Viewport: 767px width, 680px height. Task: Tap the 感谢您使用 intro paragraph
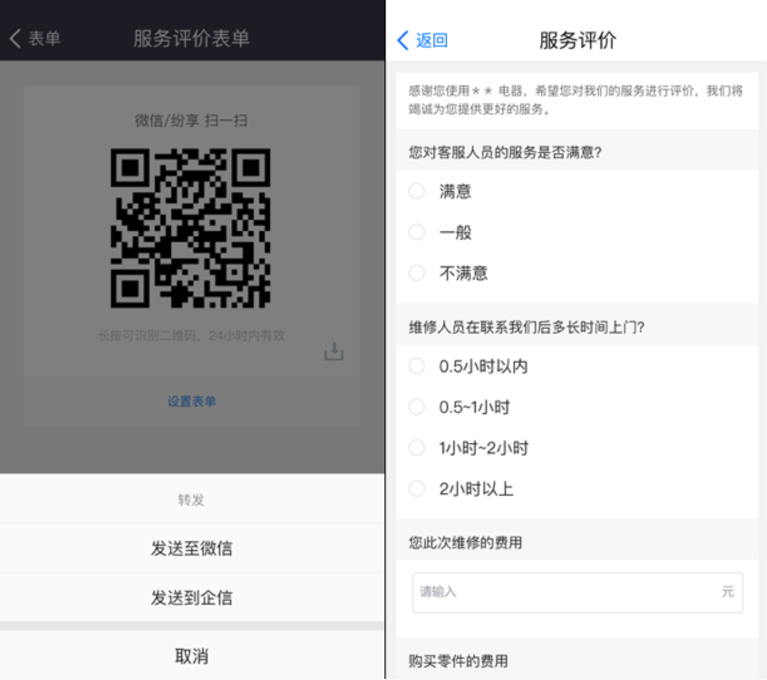(576, 100)
